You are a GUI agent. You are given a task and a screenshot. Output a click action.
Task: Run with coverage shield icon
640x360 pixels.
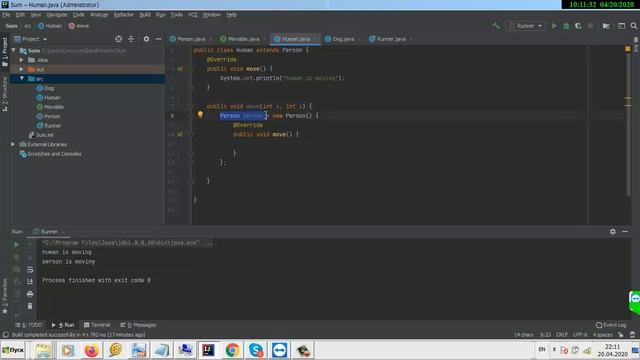click(x=578, y=26)
